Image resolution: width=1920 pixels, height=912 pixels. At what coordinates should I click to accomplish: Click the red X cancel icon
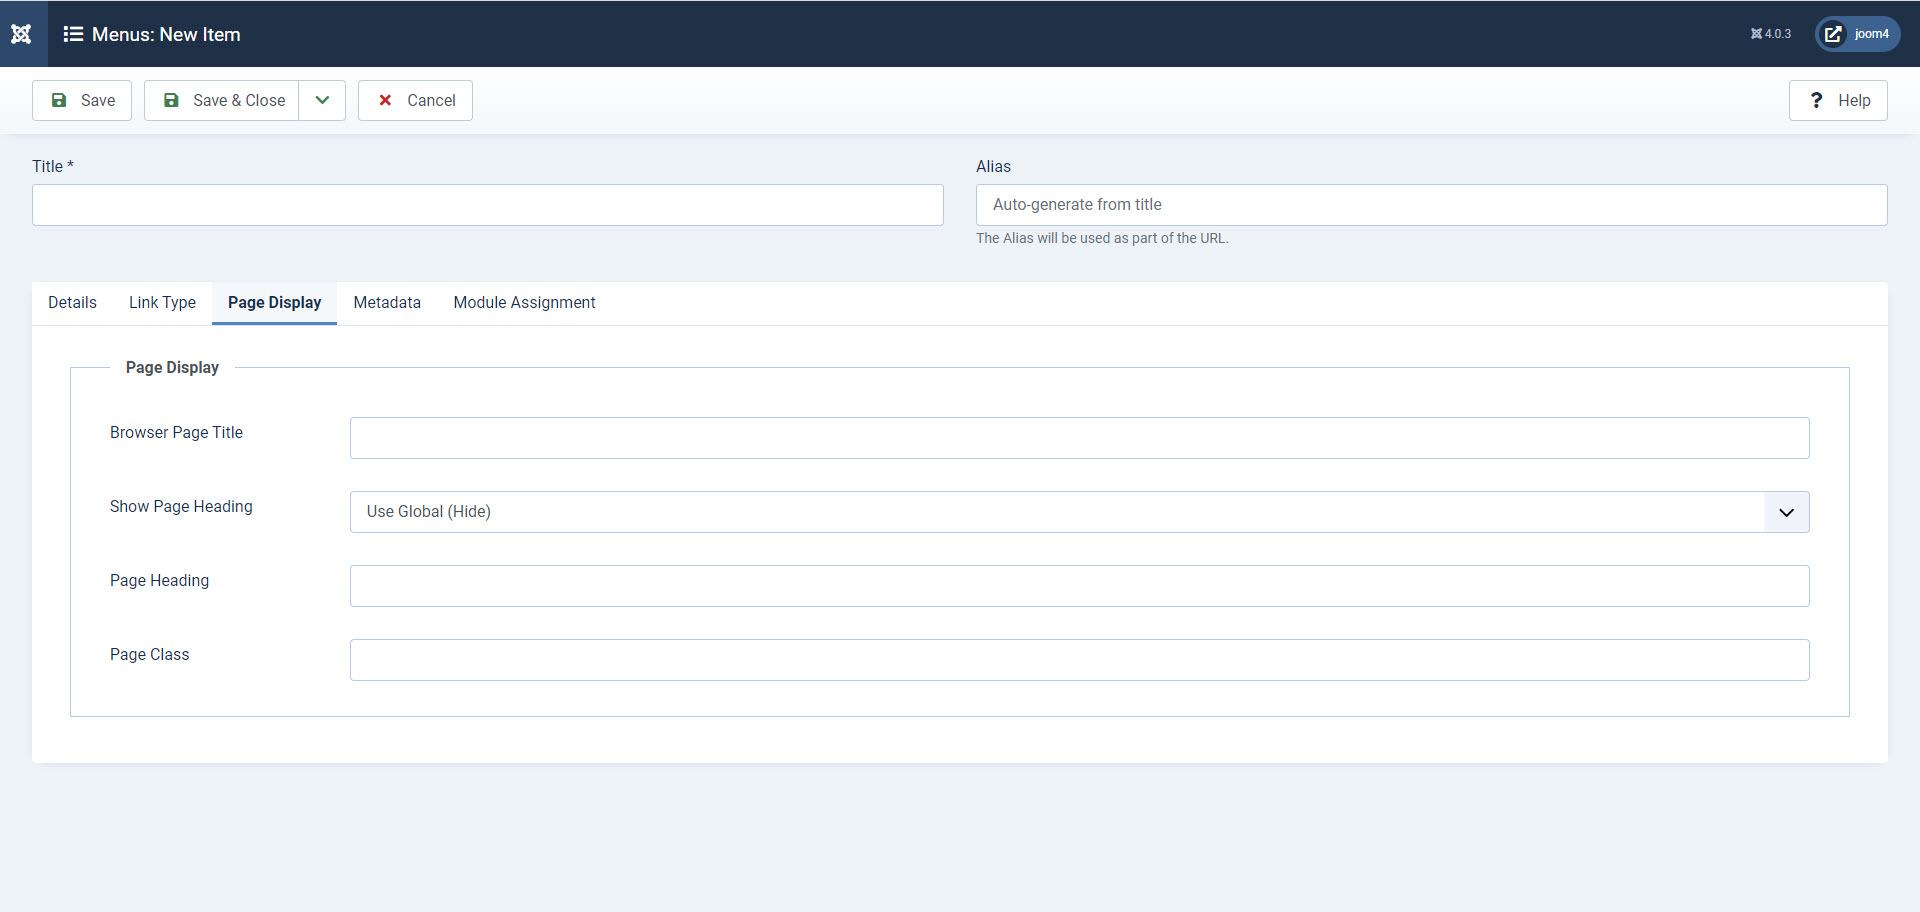[x=386, y=100]
